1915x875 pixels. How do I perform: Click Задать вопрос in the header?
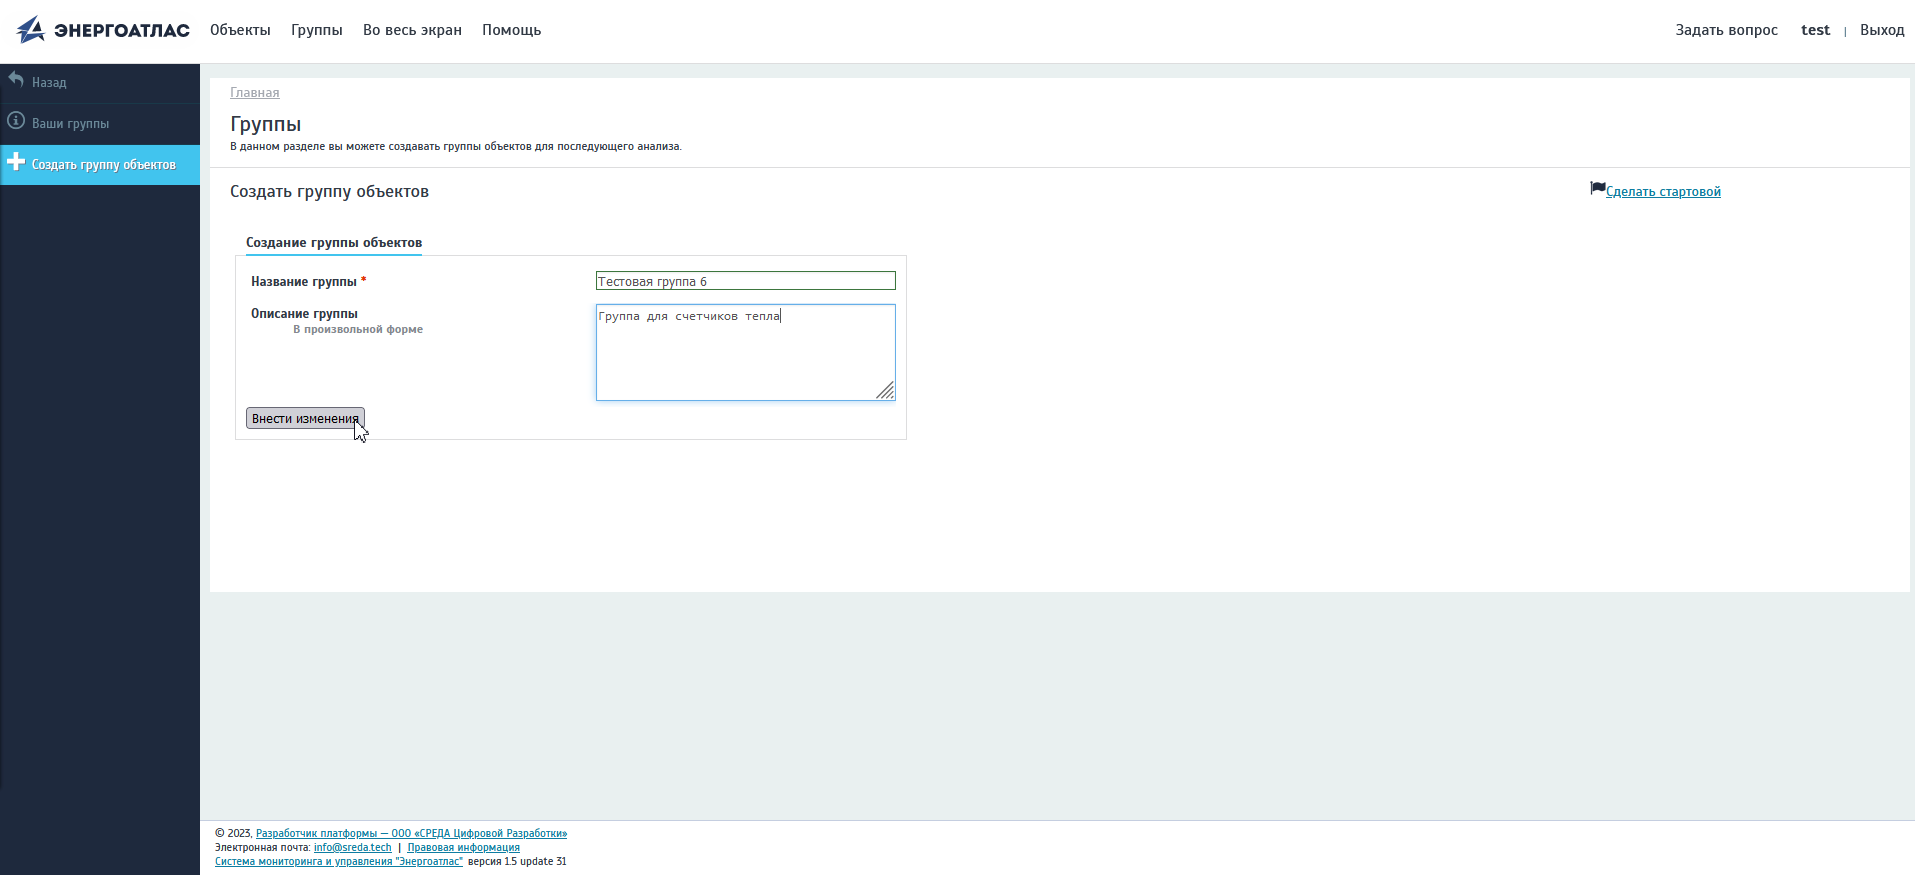tap(1726, 30)
